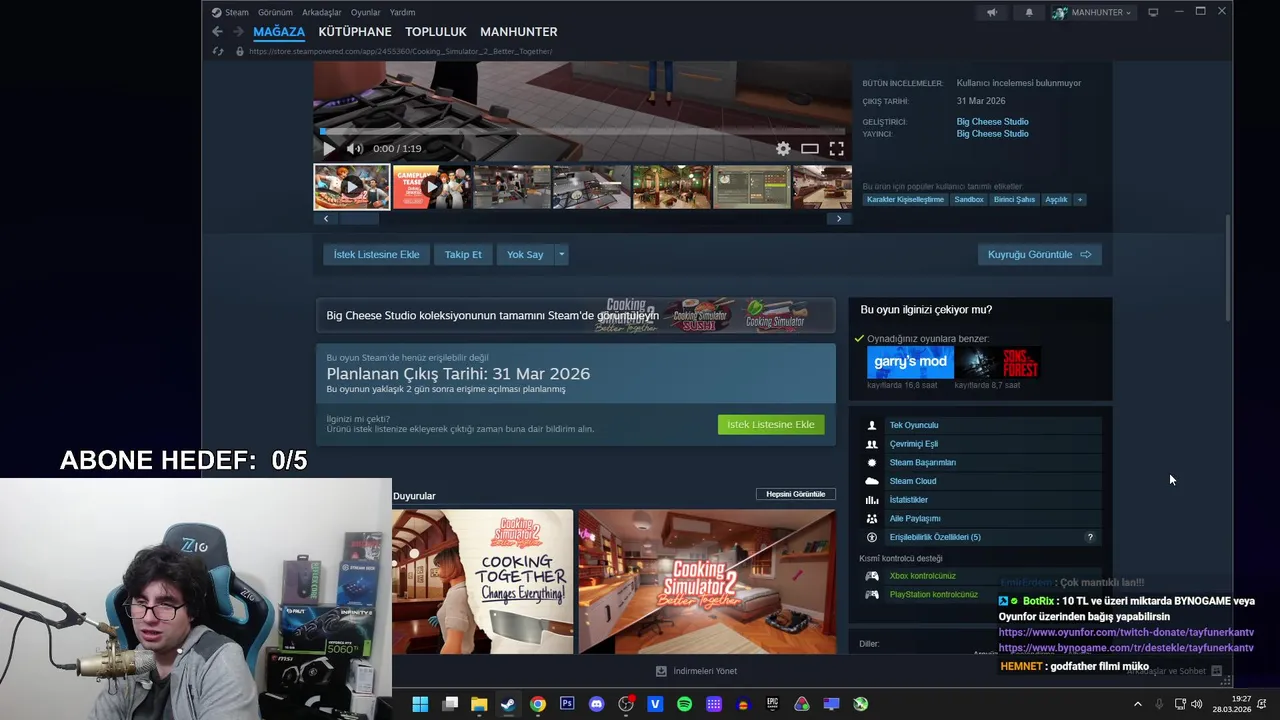Open video settings gear icon

pos(783,148)
